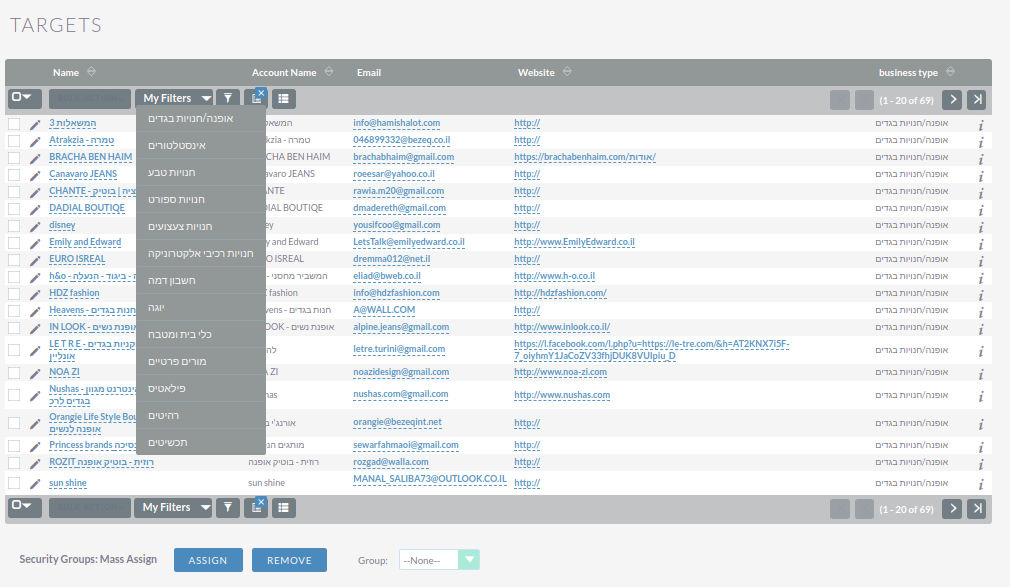Open website http://www.nushas.com
1010x587 pixels.
tap(562, 395)
